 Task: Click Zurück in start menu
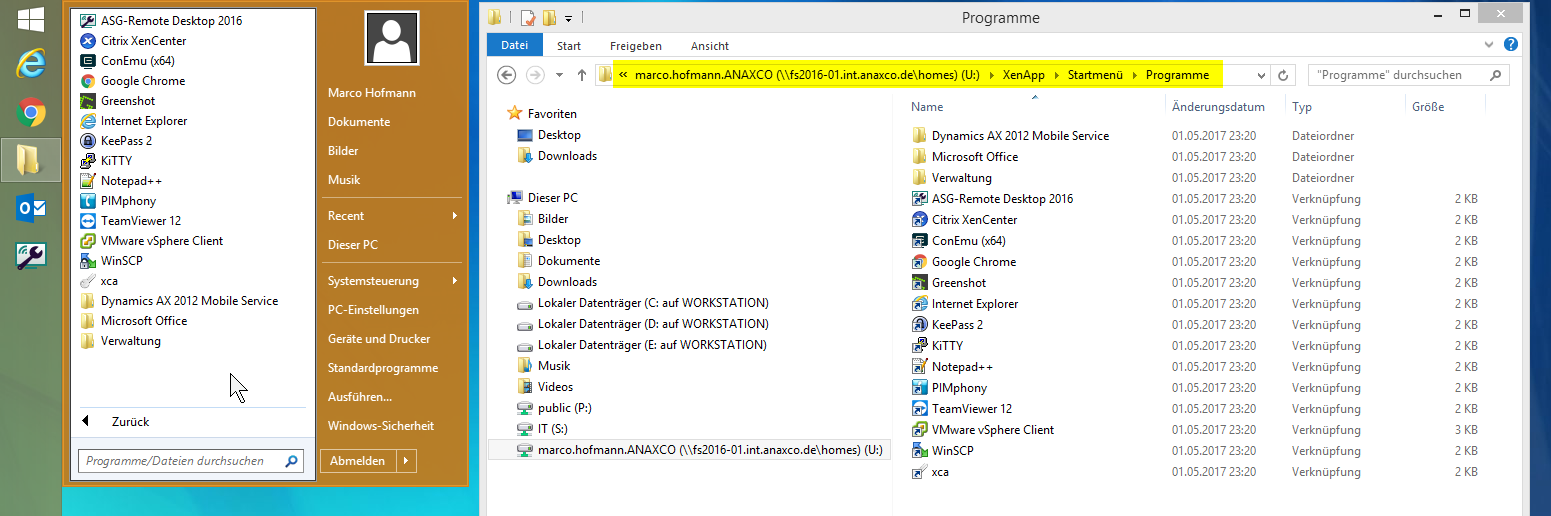coord(130,422)
